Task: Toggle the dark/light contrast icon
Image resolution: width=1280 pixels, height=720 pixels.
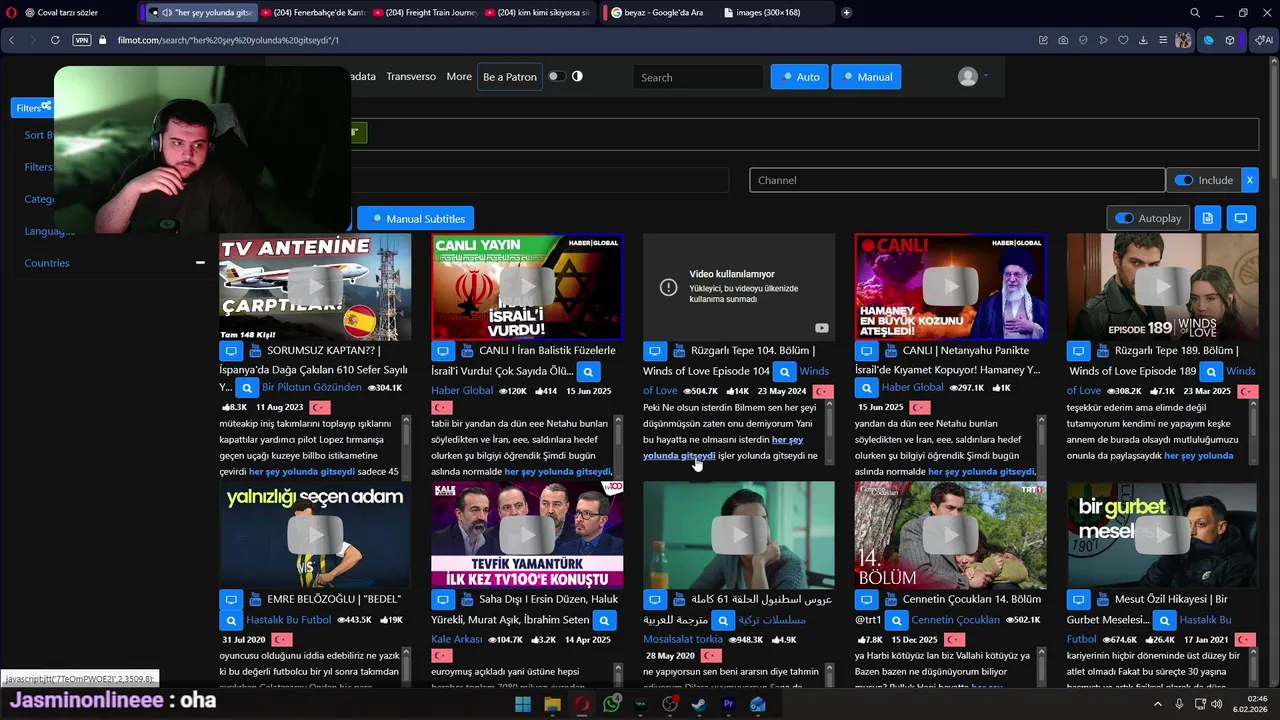Action: (577, 76)
